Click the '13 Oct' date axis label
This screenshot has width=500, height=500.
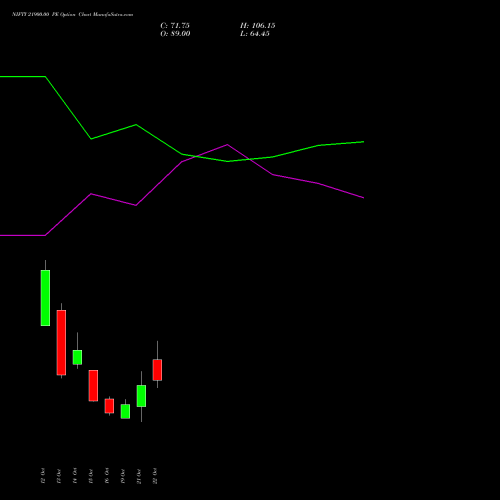click(59, 476)
